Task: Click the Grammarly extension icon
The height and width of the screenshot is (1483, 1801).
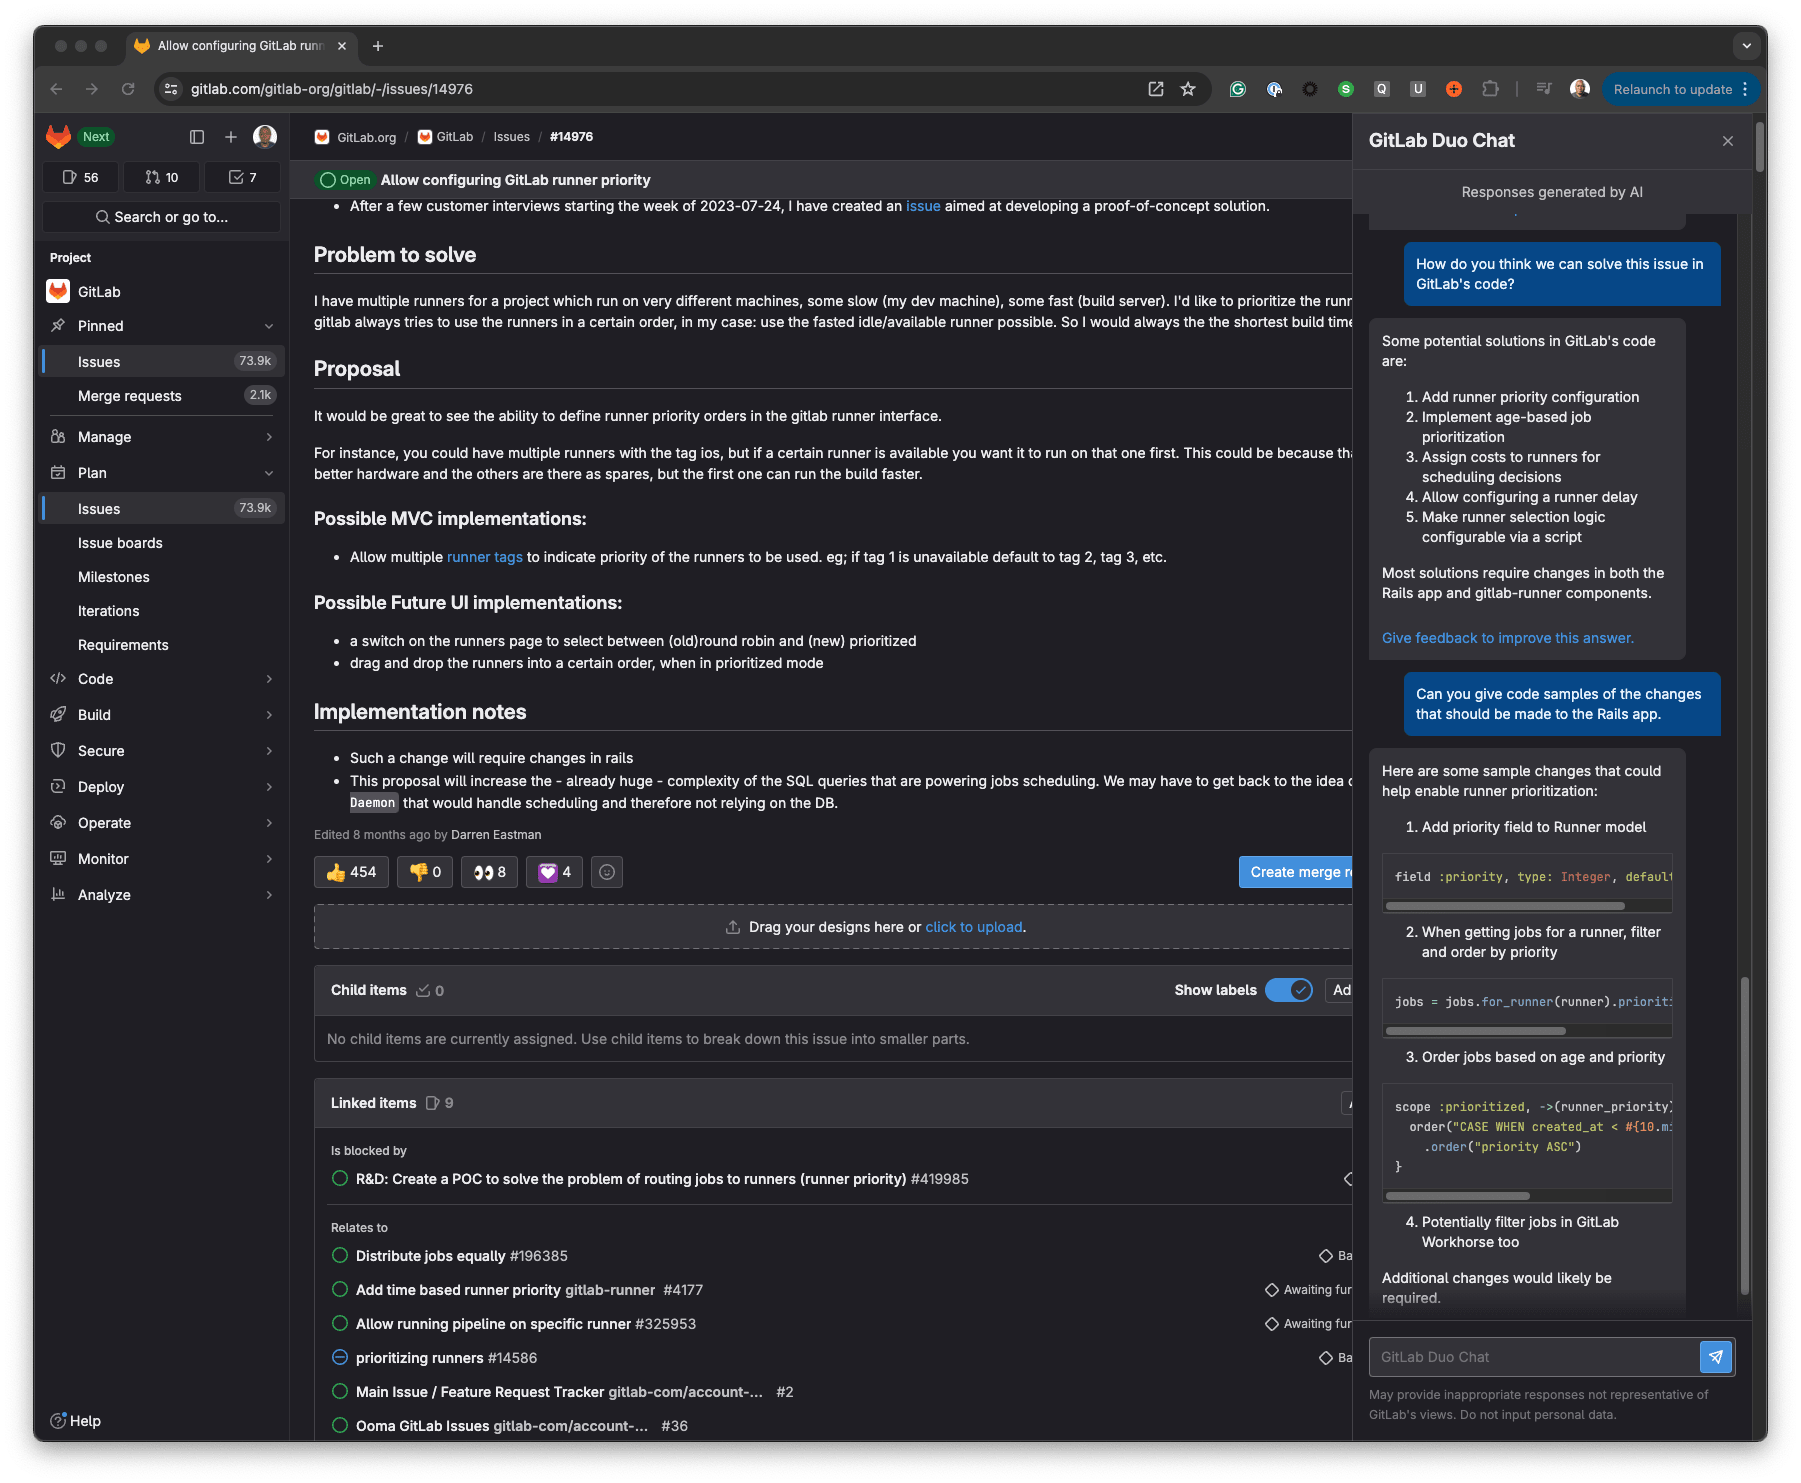Action: pos(1238,89)
